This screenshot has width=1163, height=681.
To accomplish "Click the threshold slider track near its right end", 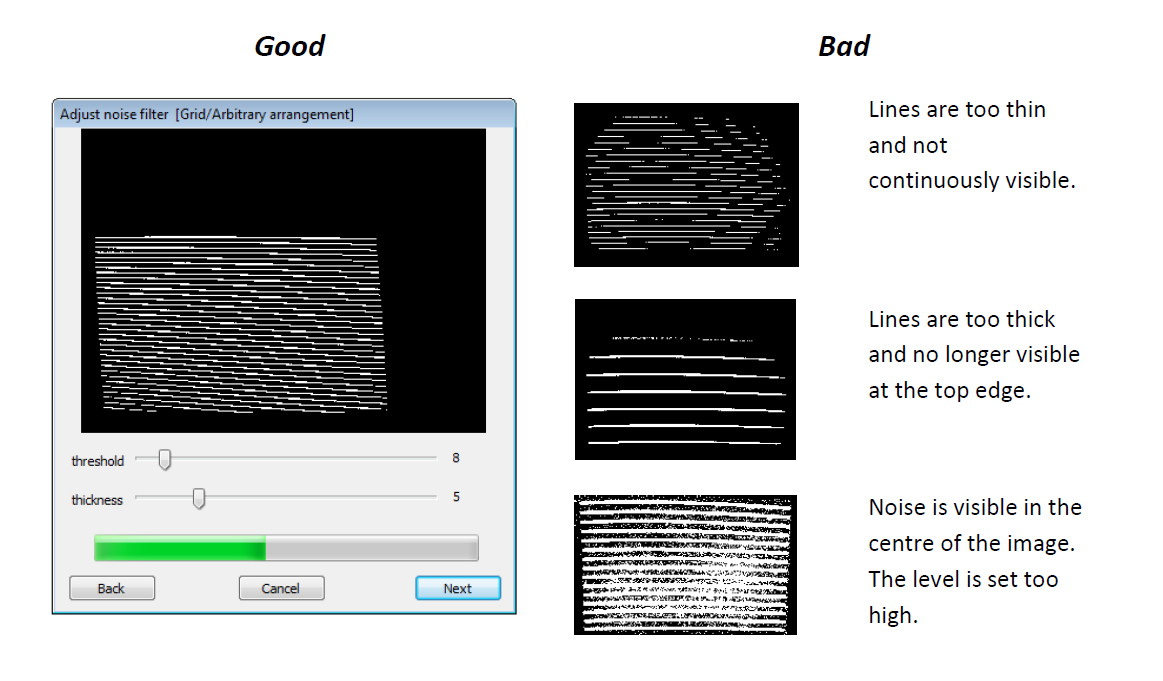I will (x=420, y=459).
